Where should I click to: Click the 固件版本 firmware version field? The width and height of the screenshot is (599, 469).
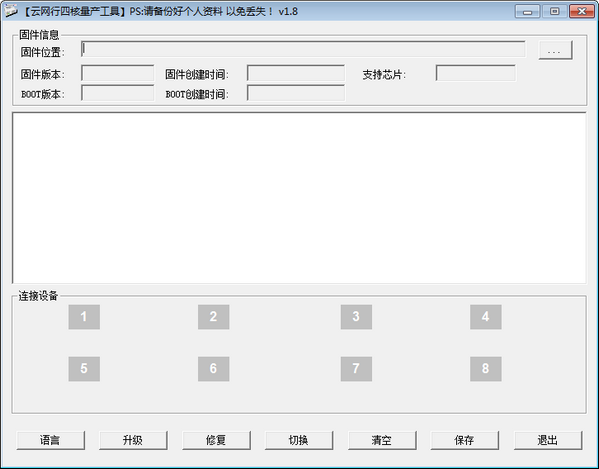[x=118, y=73]
